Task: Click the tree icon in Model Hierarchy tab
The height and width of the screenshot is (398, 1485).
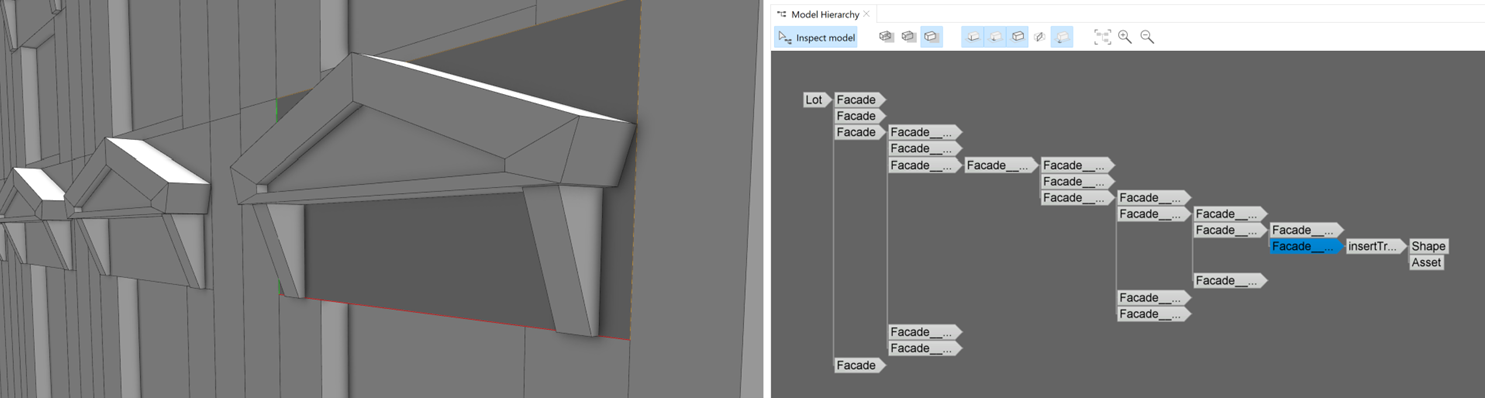Action: 782,14
